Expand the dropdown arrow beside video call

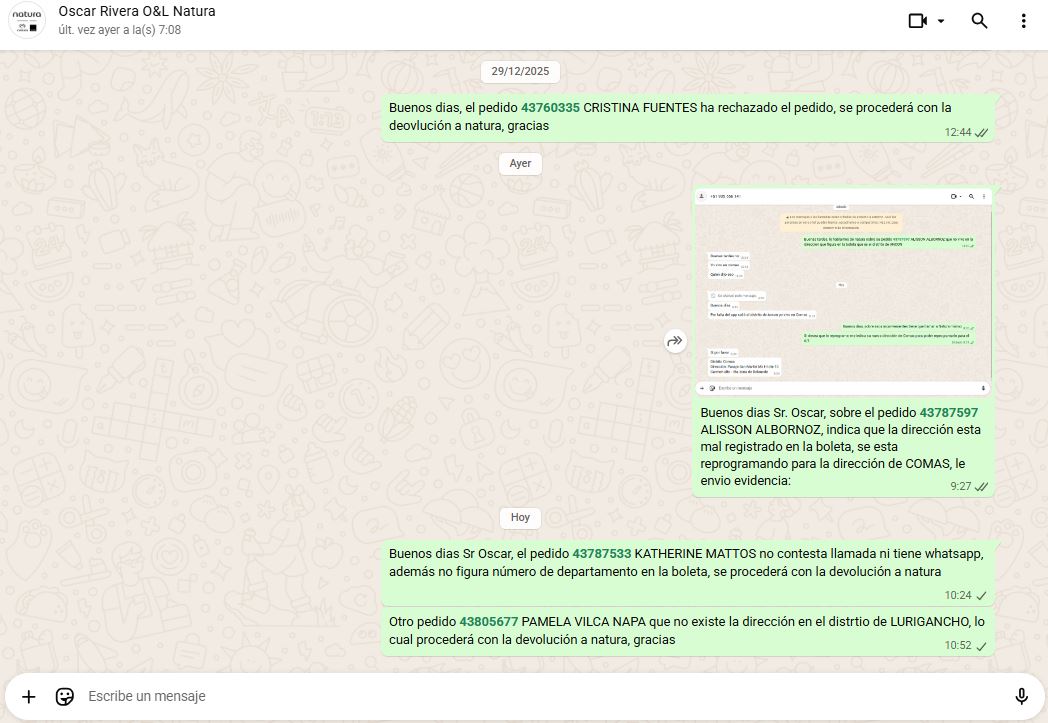(941, 21)
